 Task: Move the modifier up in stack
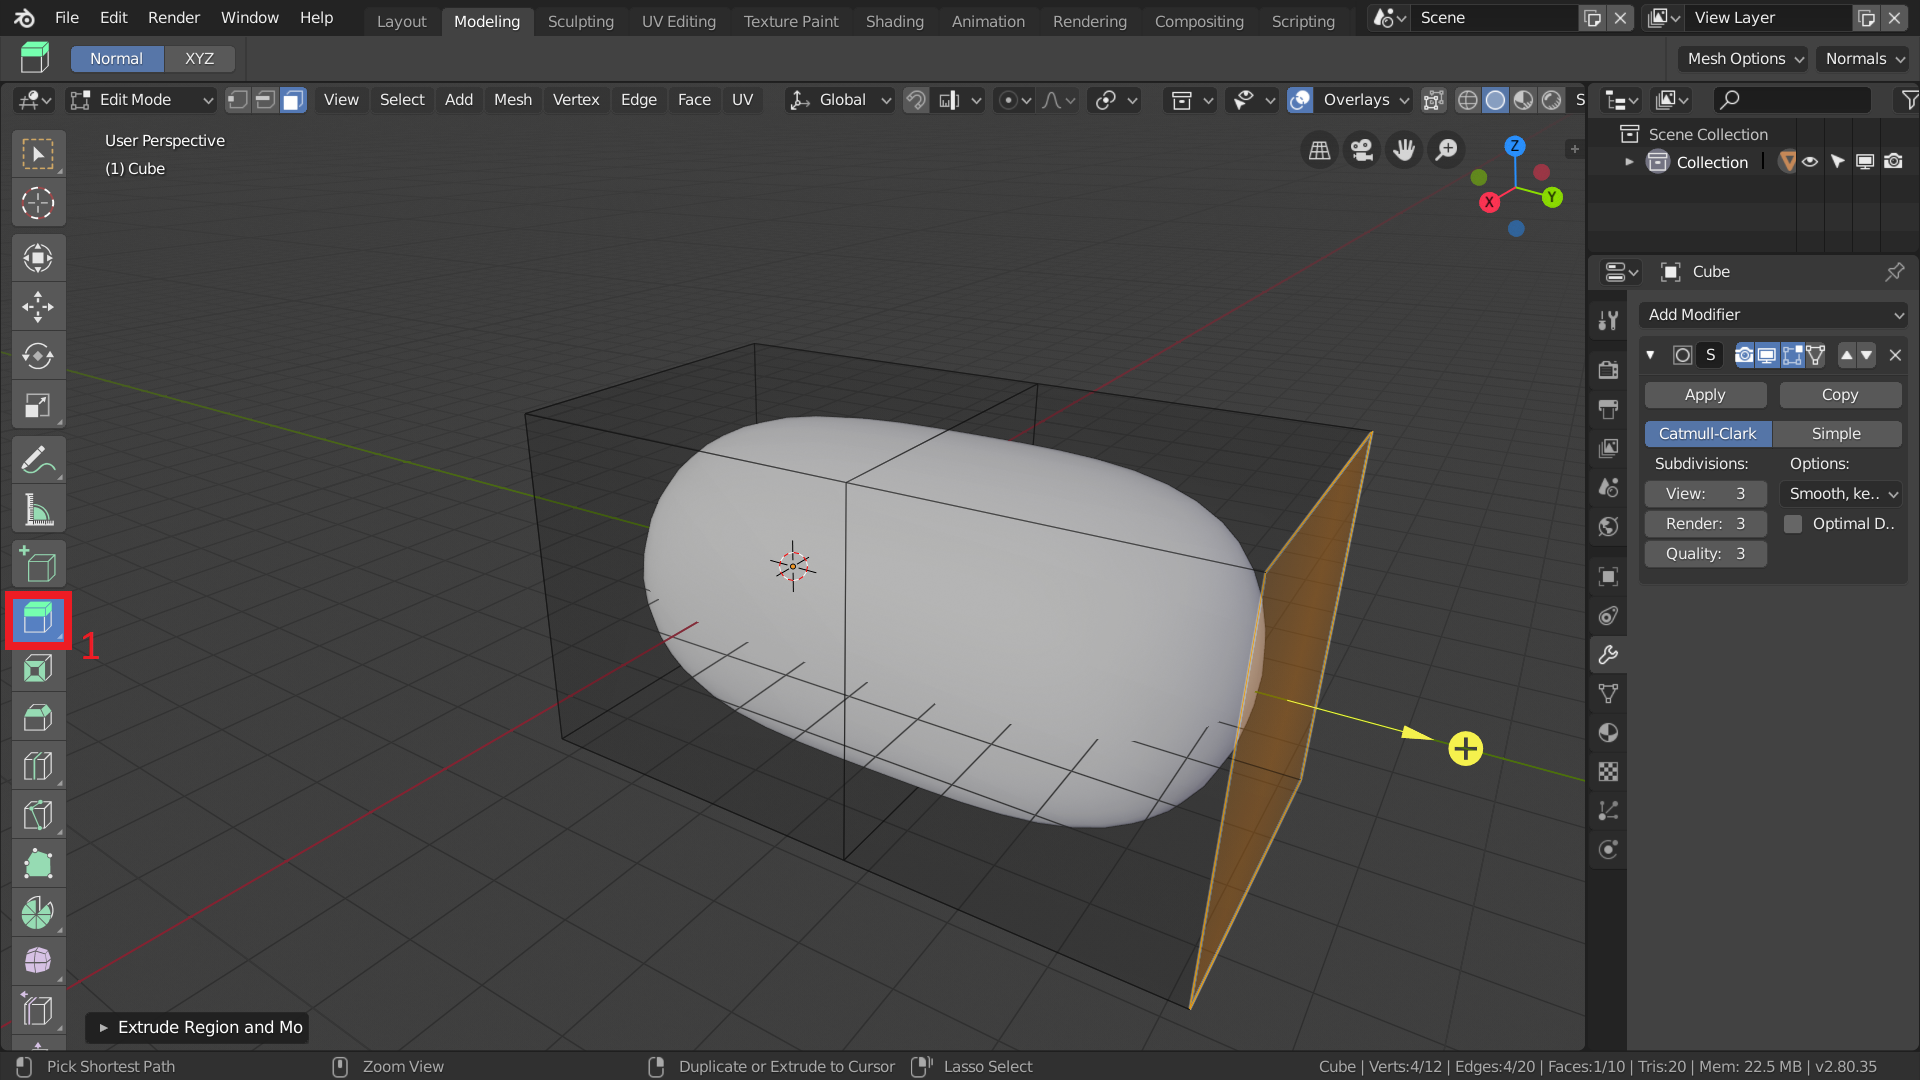[x=1847, y=355]
